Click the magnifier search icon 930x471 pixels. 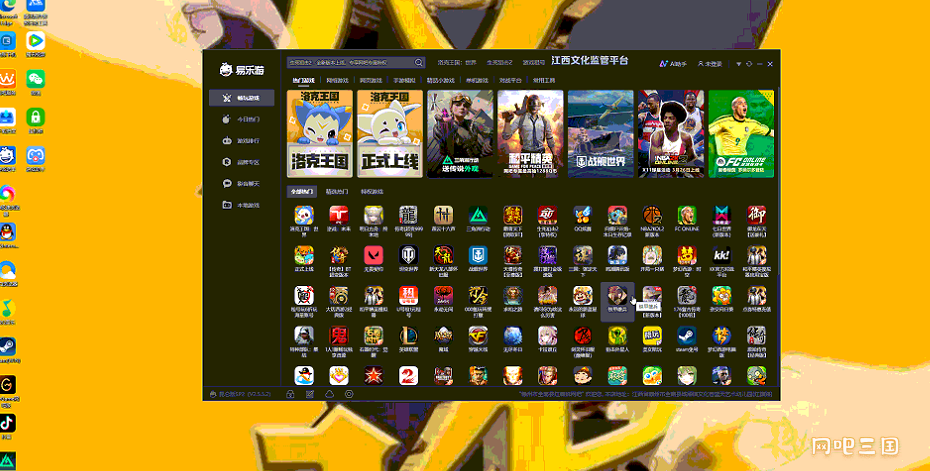[419, 62]
